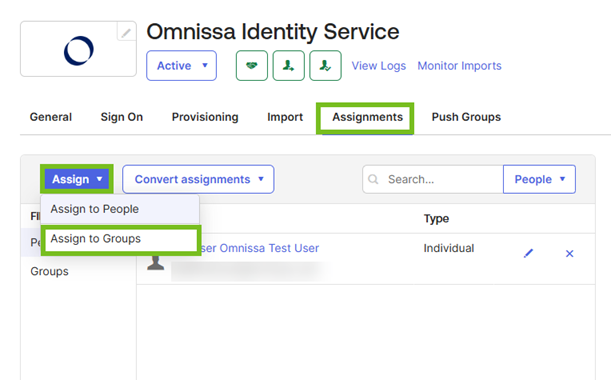This screenshot has width=611, height=380.
Task: Edit the Omnissa Test User assignment
Action: 528,254
